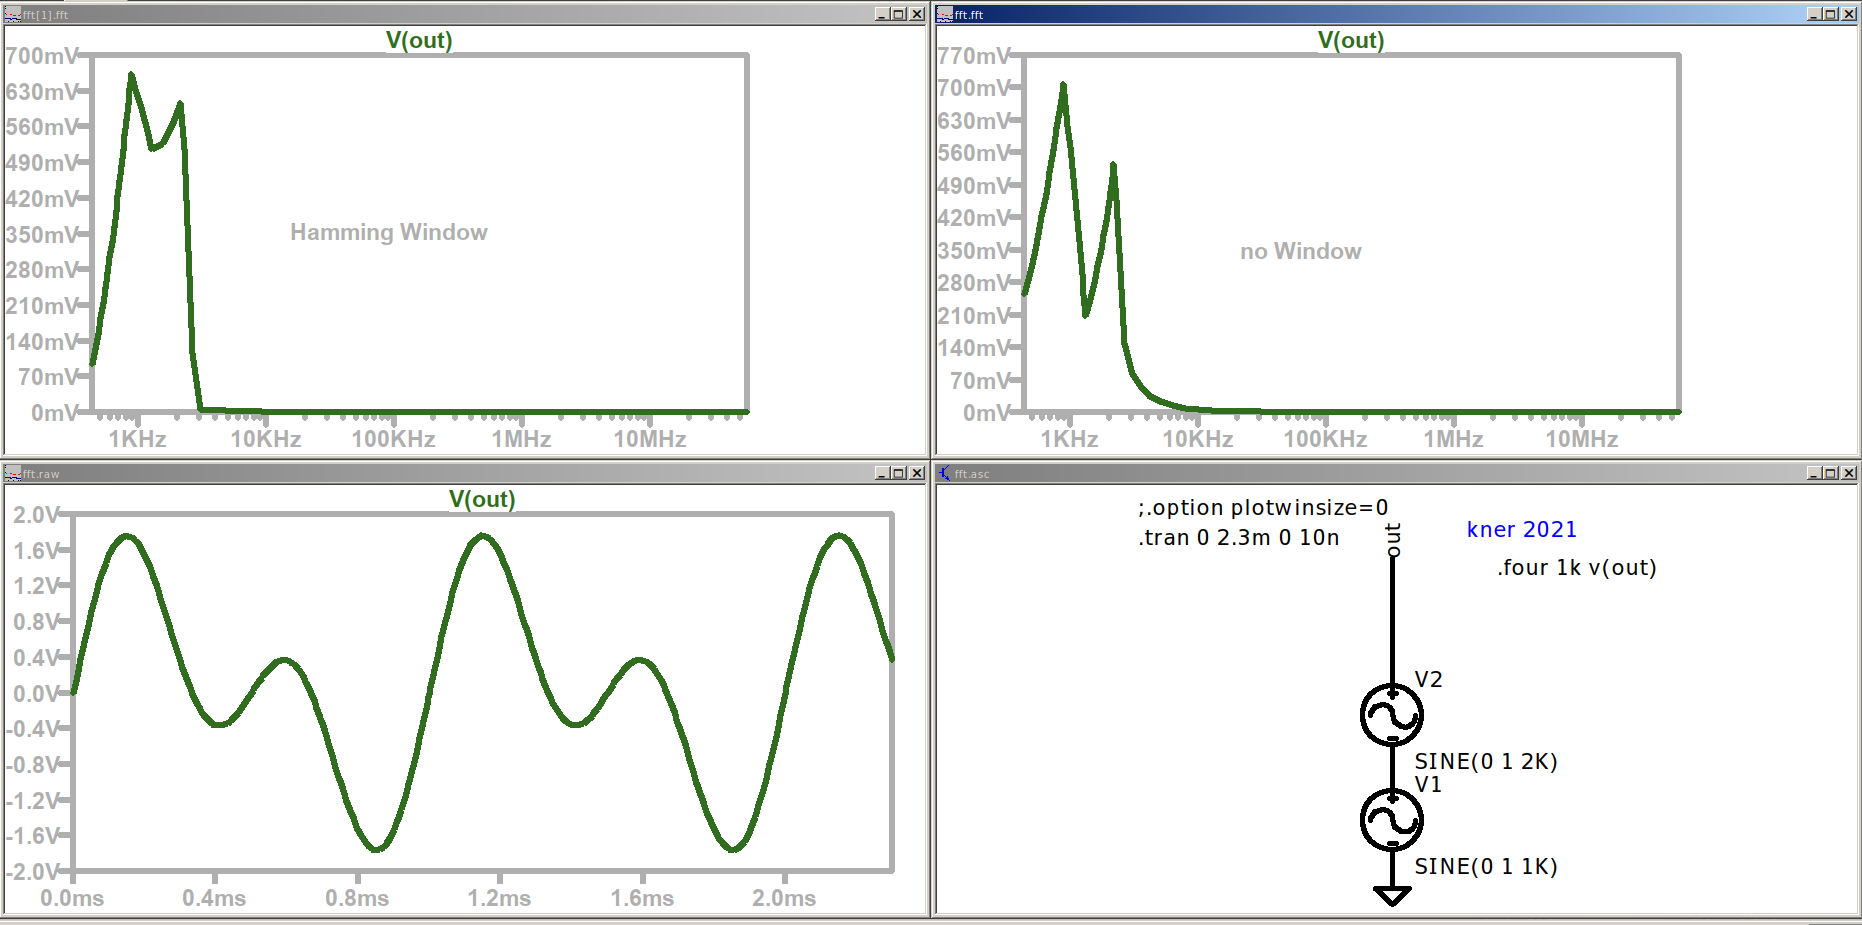The image size is (1862, 925).
Task: Click the .tran 0 2.3m directive text
Action: (x=1238, y=537)
